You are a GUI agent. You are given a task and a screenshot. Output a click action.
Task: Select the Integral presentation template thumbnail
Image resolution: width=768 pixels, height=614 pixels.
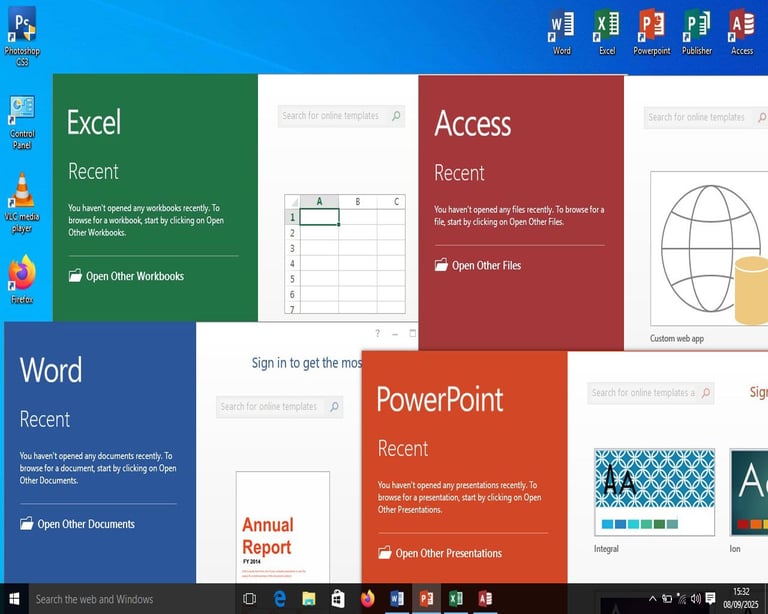click(x=654, y=492)
